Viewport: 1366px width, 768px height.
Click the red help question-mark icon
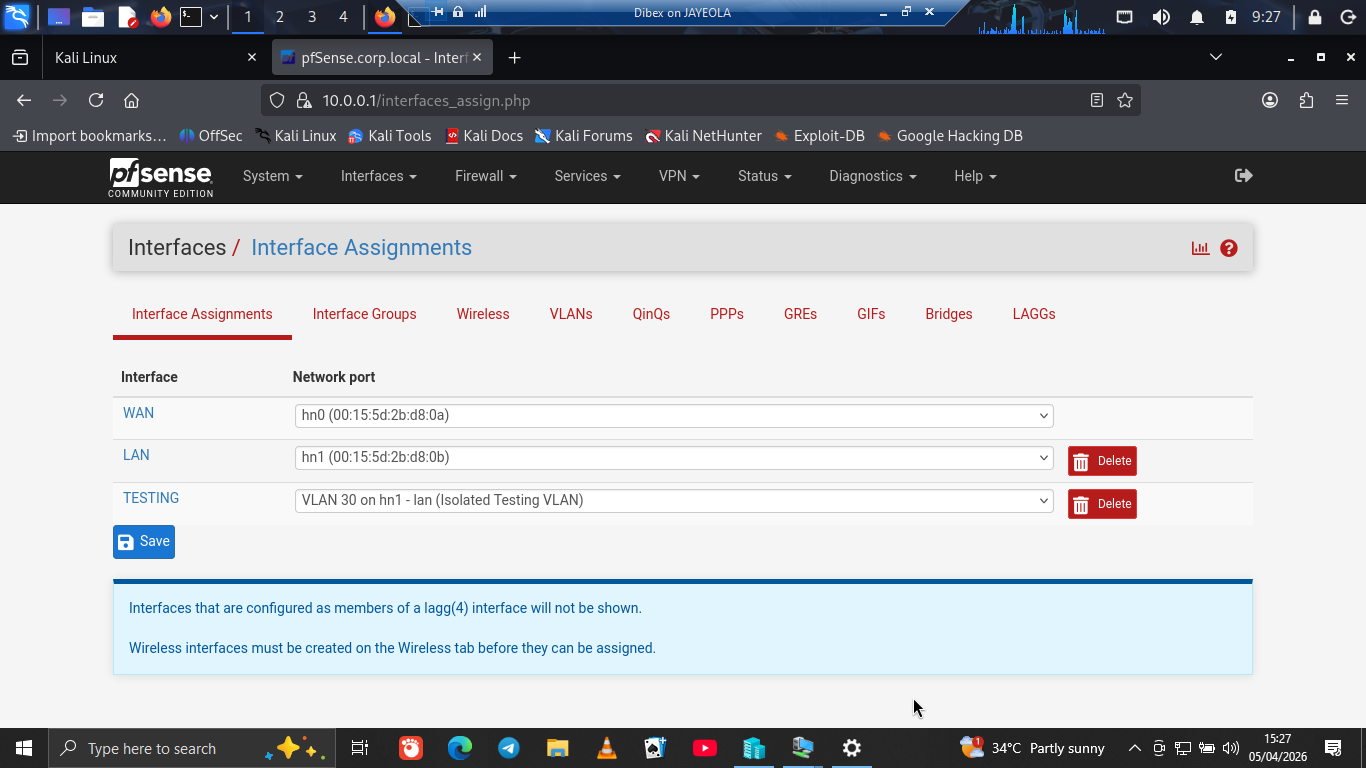1229,247
